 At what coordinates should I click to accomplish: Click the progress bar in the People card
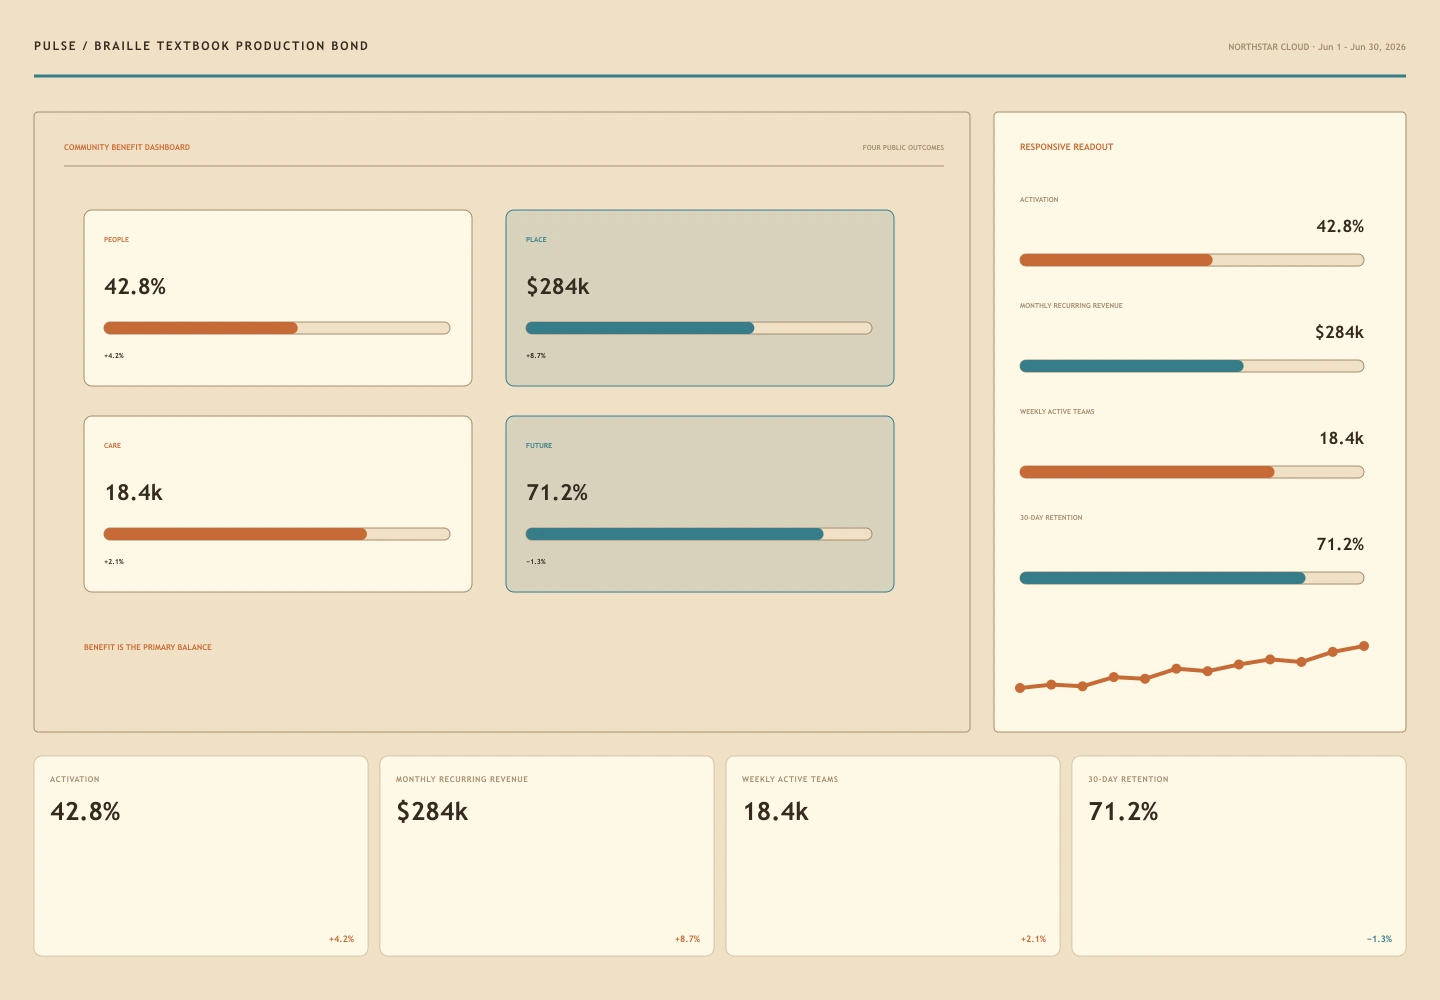tap(277, 328)
